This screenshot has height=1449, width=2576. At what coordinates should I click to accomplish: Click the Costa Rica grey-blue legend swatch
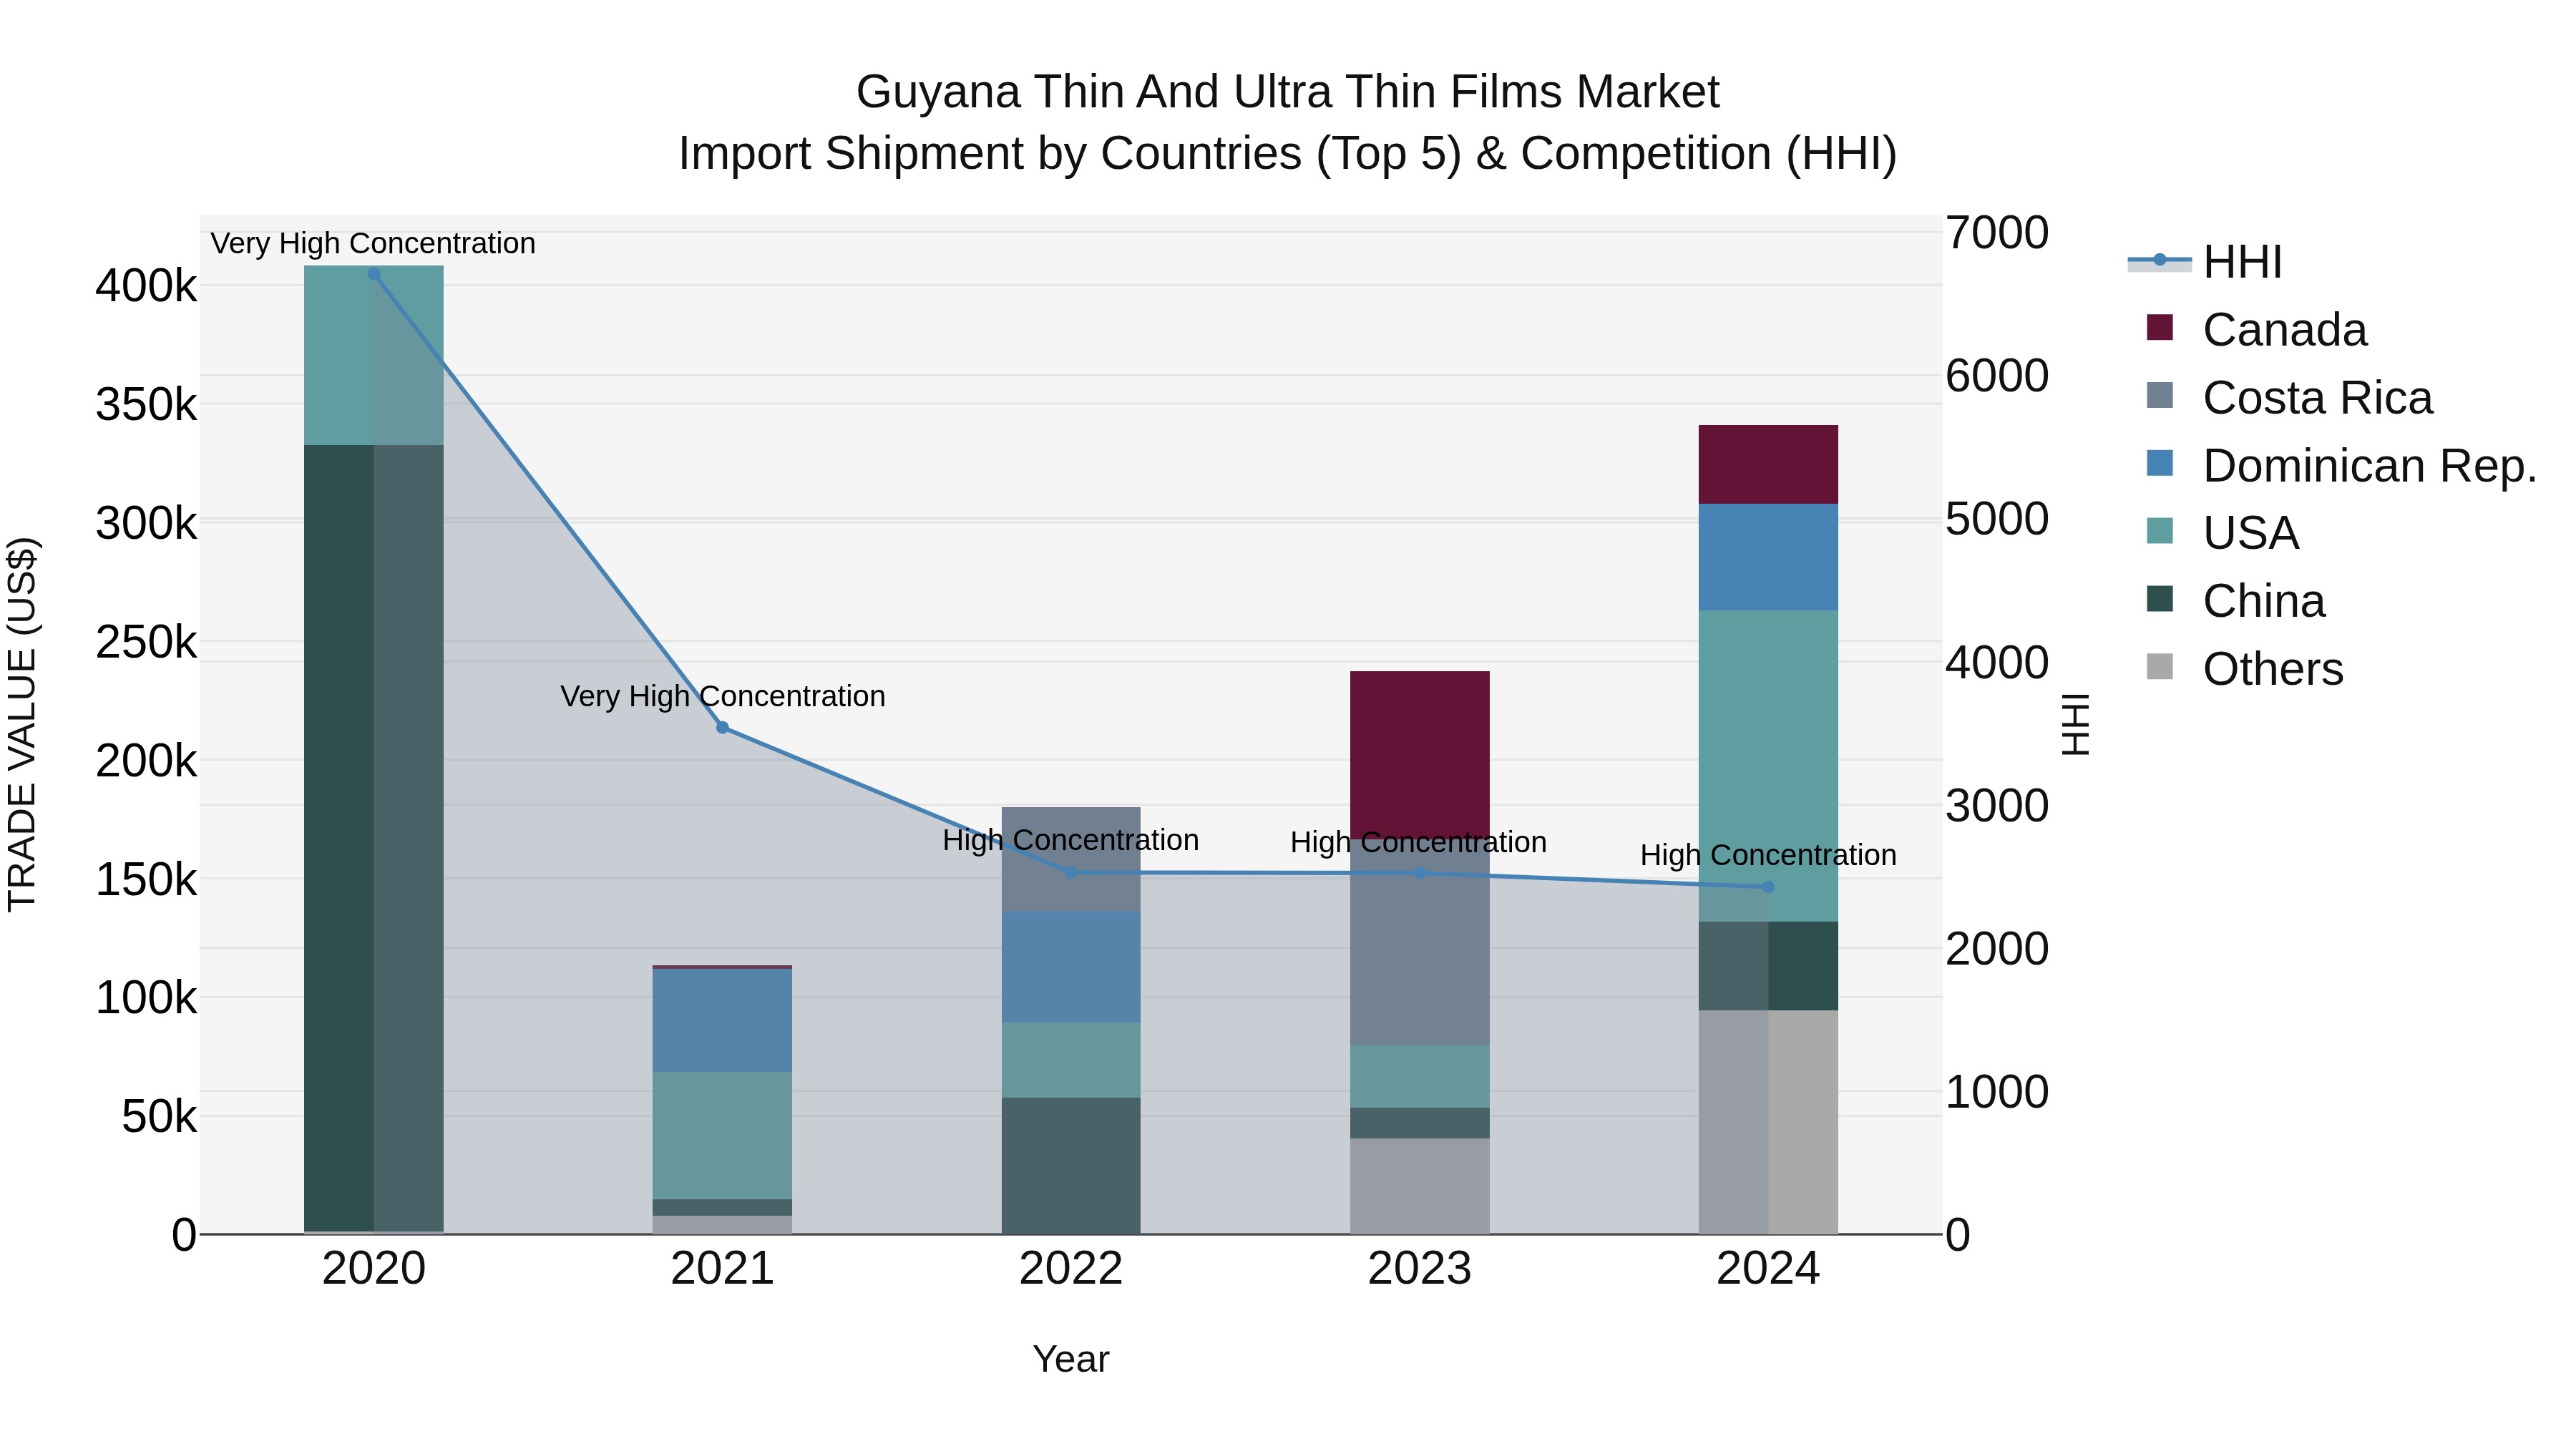pyautogui.click(x=2160, y=396)
